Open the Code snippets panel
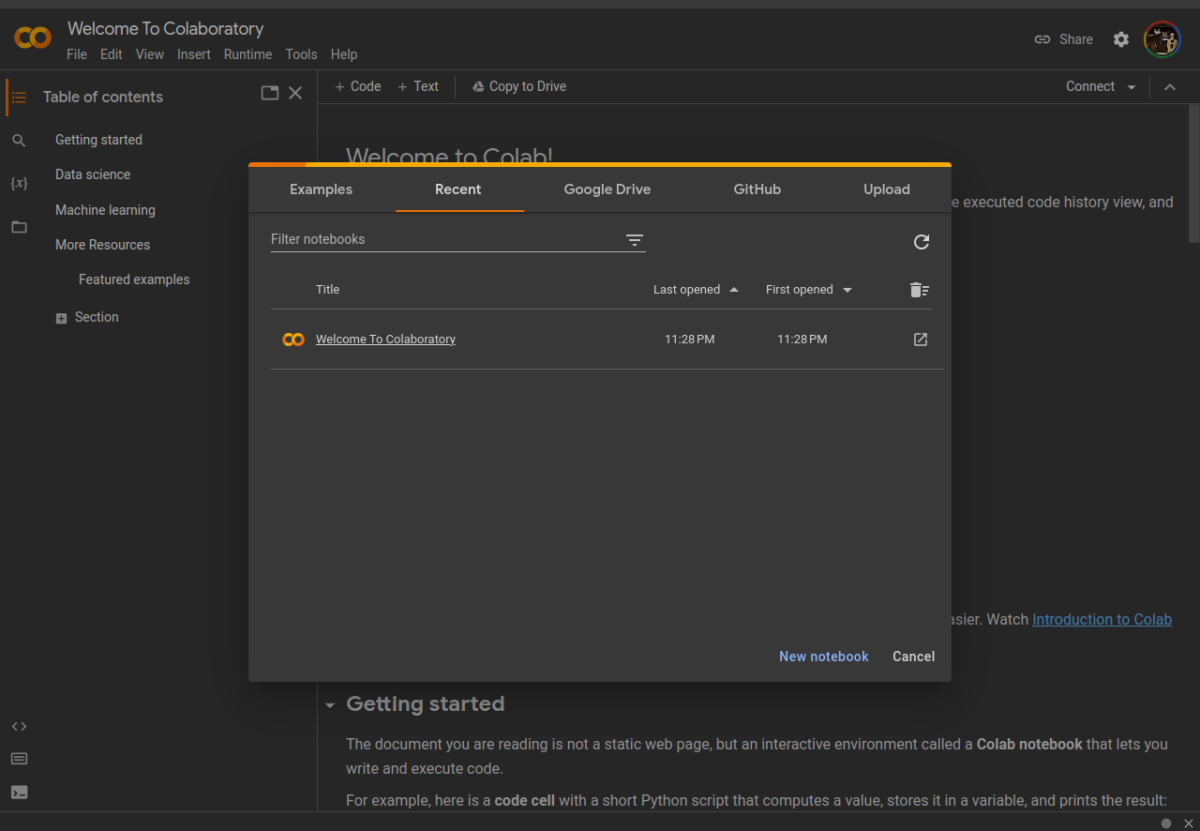 (19, 726)
